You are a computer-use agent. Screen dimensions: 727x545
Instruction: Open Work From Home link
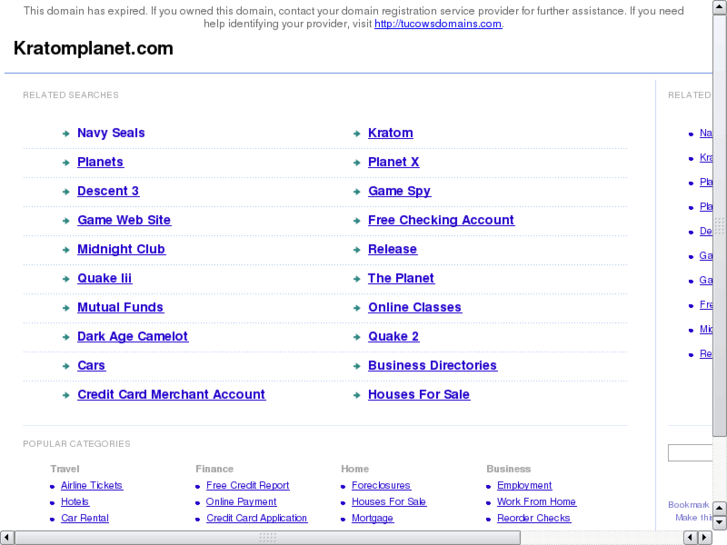[536, 502]
